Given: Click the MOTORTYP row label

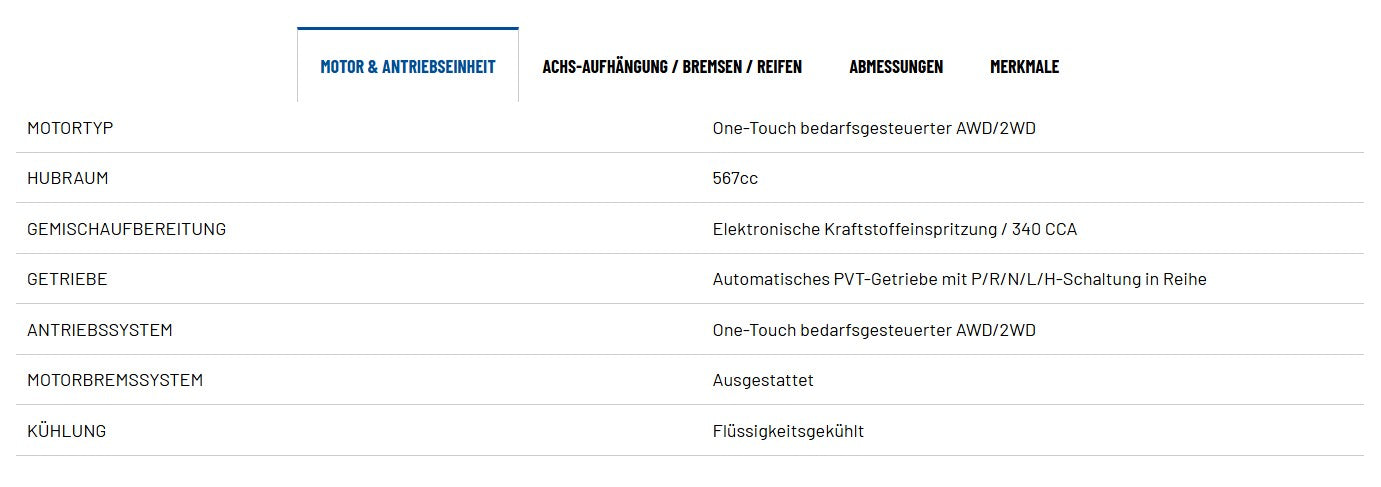Looking at the screenshot, I should pyautogui.click(x=70, y=128).
